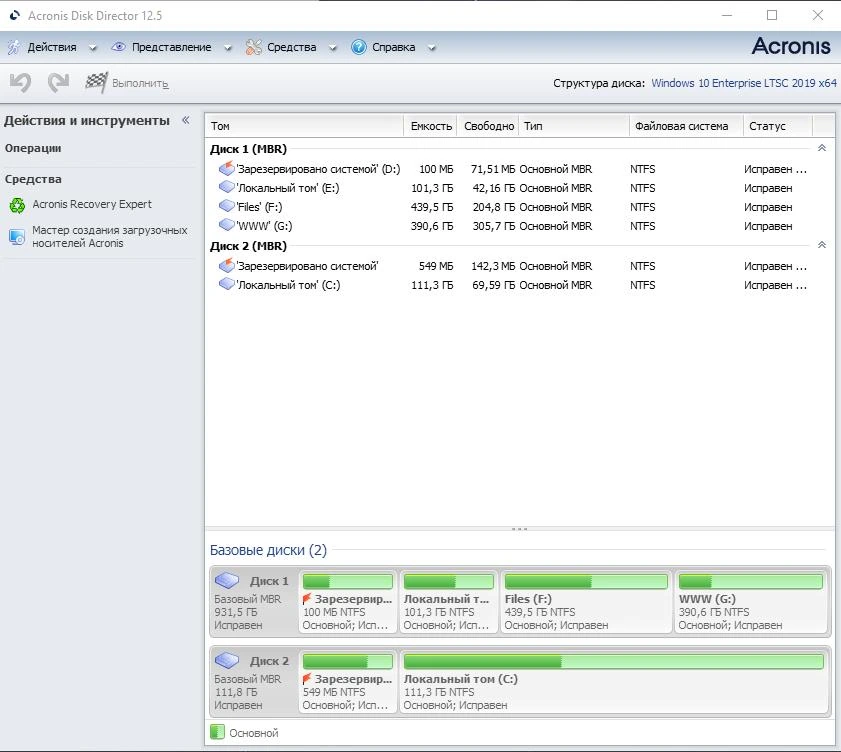Collapse the Диск 1 (MBR) group
Screen dimensions: 841x752
point(821,148)
